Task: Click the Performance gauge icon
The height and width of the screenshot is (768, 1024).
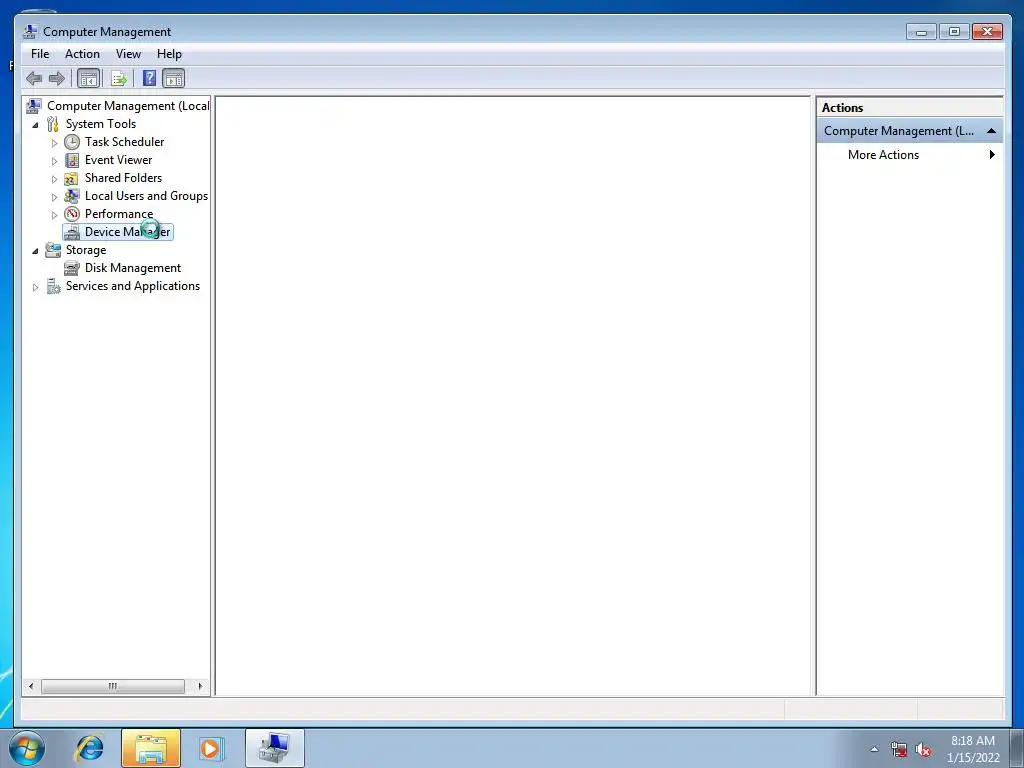Action: (x=72, y=214)
